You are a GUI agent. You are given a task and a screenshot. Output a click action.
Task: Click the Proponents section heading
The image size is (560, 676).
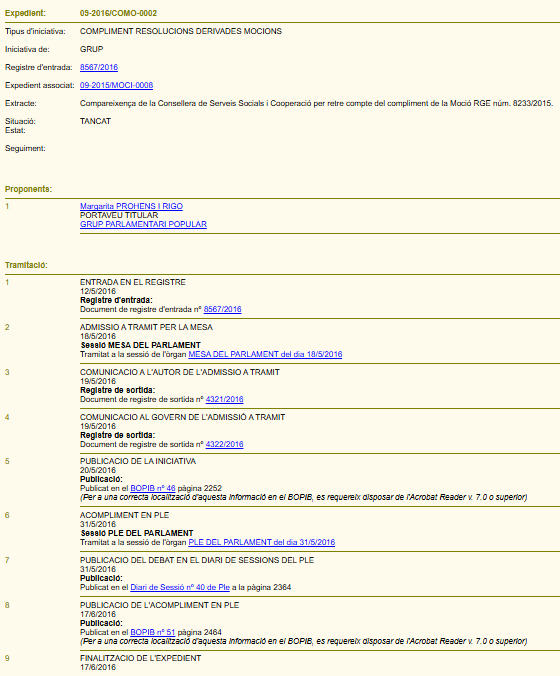tap(28, 189)
